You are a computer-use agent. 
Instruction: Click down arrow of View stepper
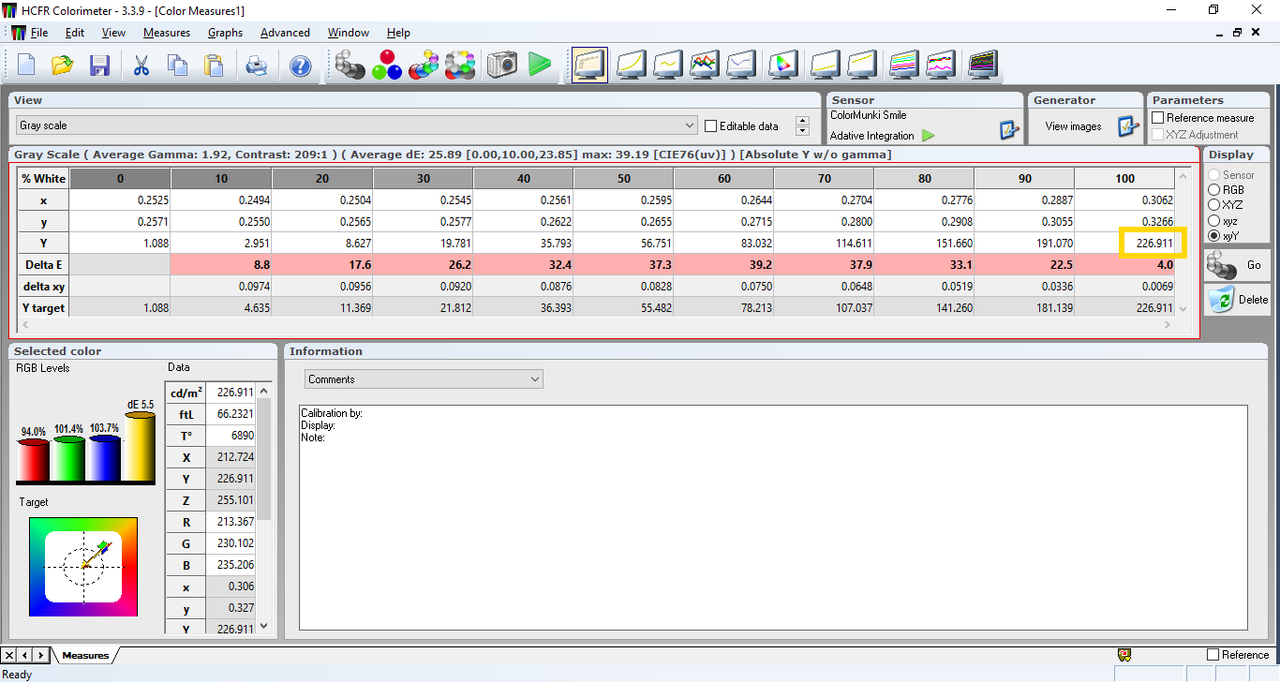(801, 131)
